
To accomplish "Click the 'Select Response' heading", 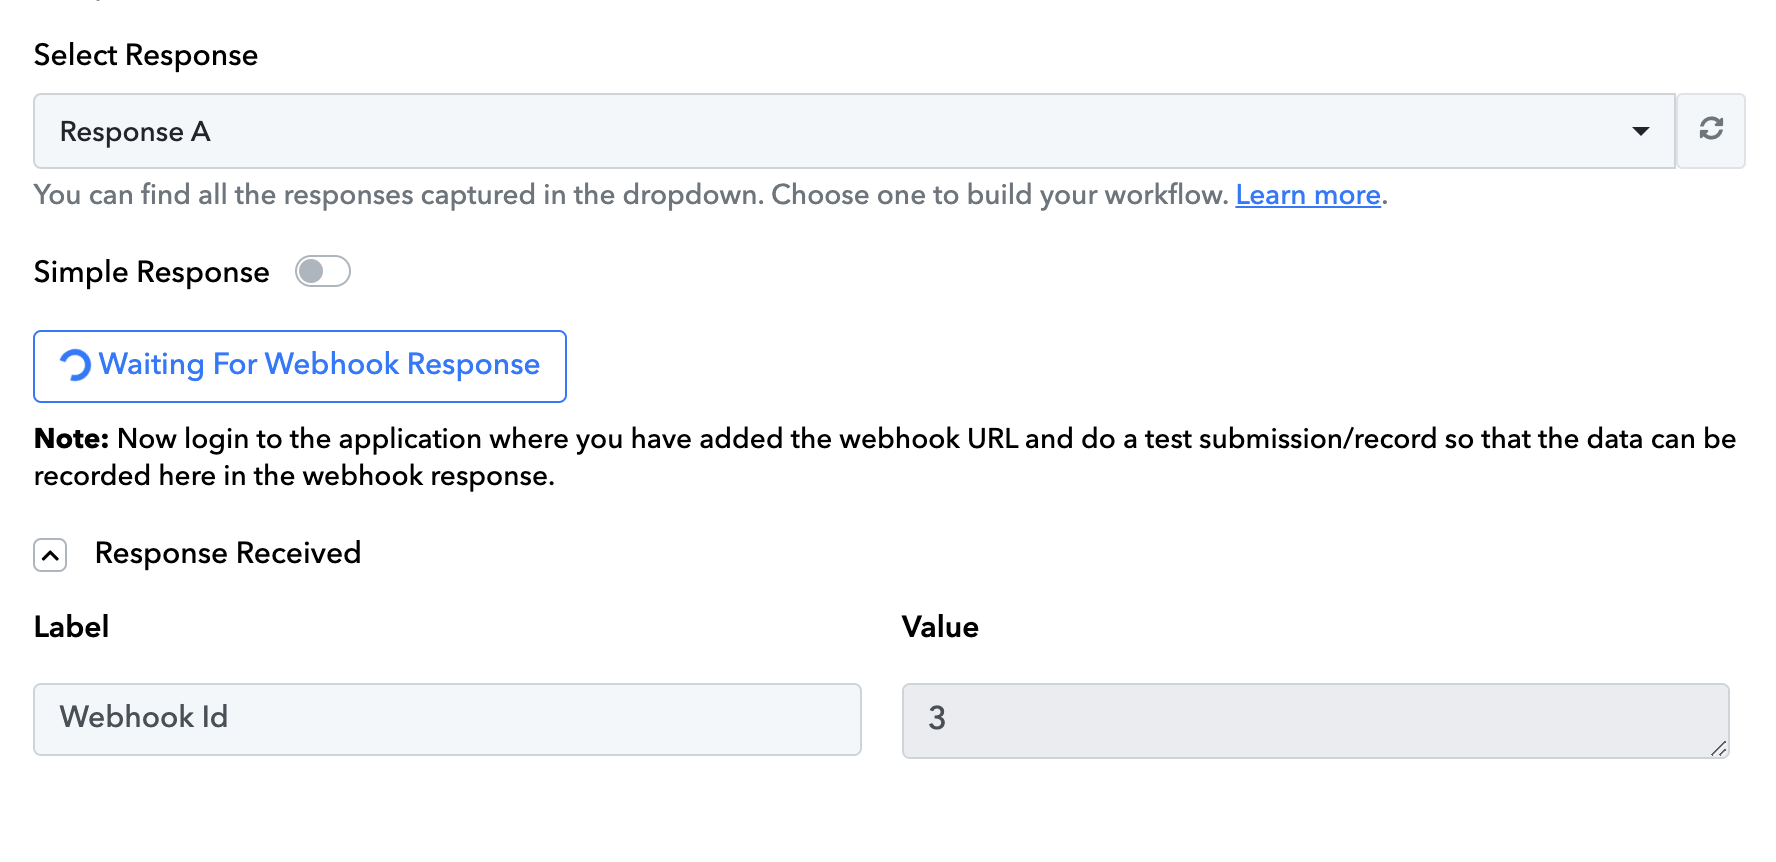I will point(146,55).
